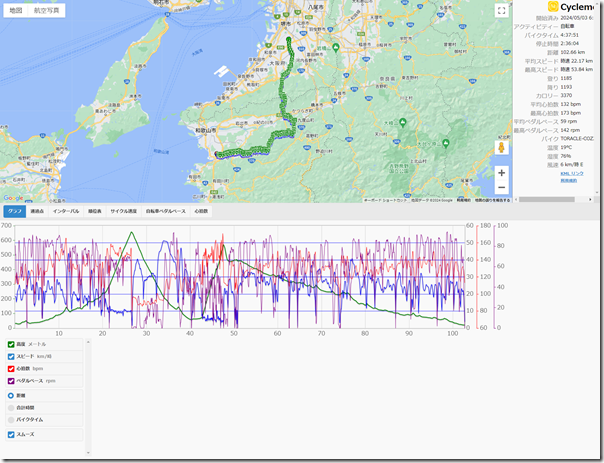Click stop time value 2:36:04
Screen dimensions: 604x463
pos(569,44)
